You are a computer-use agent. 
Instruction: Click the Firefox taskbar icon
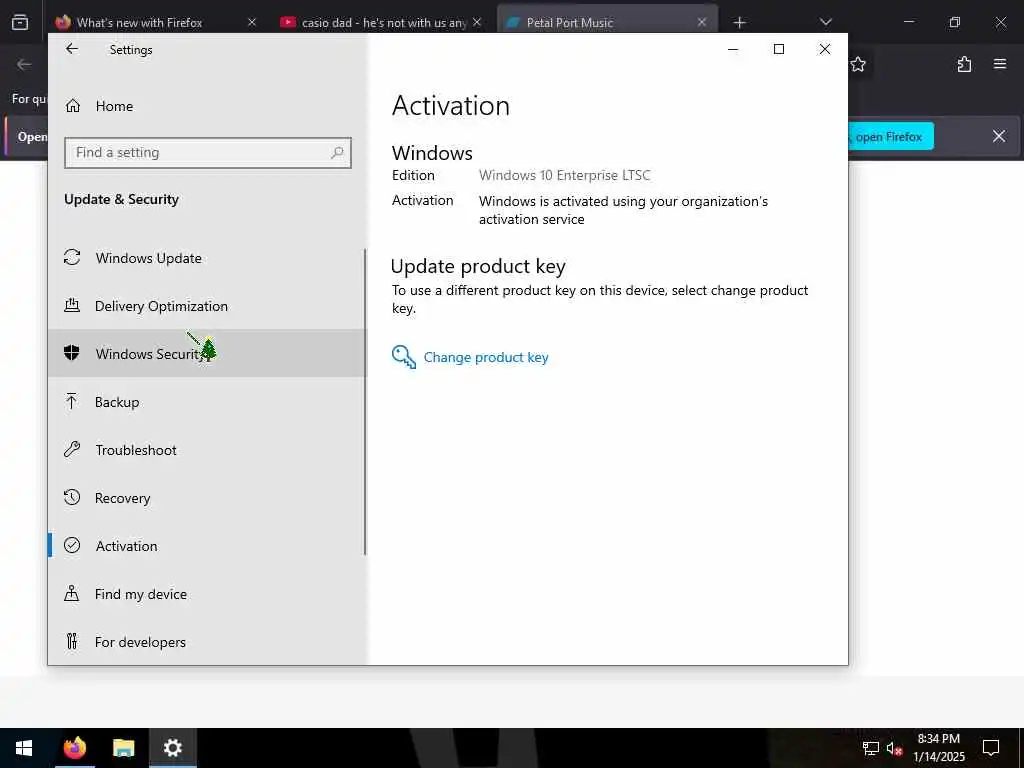(74, 748)
